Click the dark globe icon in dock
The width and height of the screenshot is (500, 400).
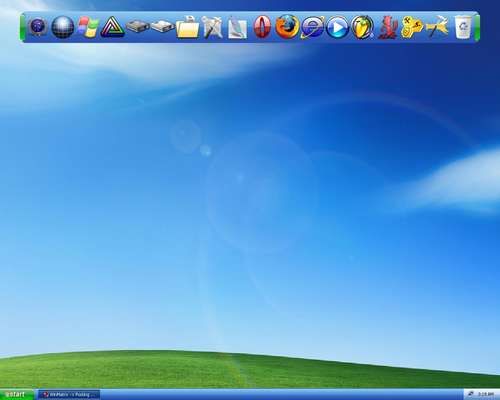pos(63,27)
